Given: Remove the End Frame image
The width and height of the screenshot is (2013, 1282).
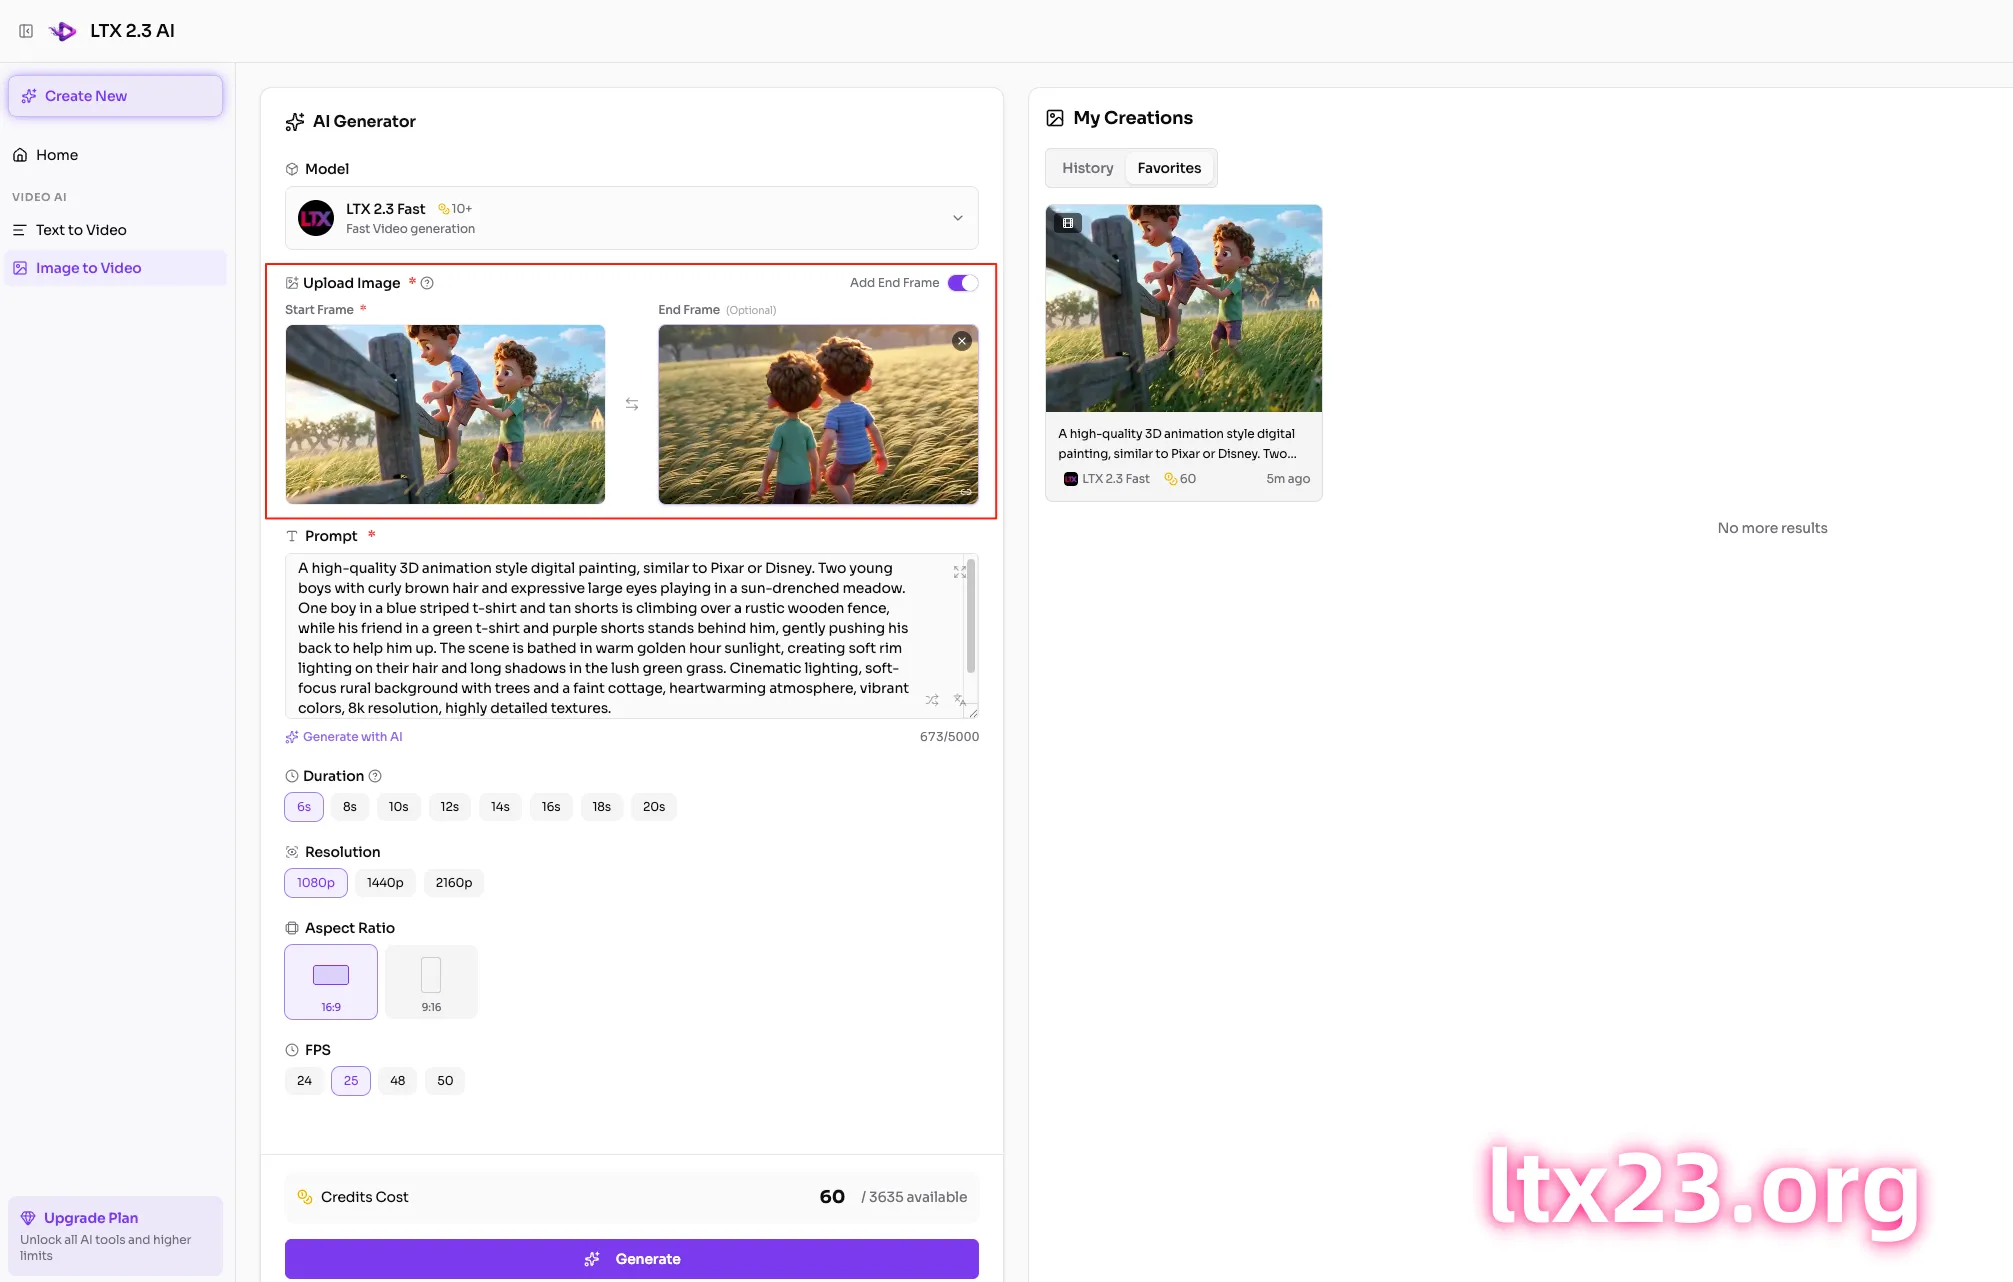Looking at the screenshot, I should [x=962, y=341].
